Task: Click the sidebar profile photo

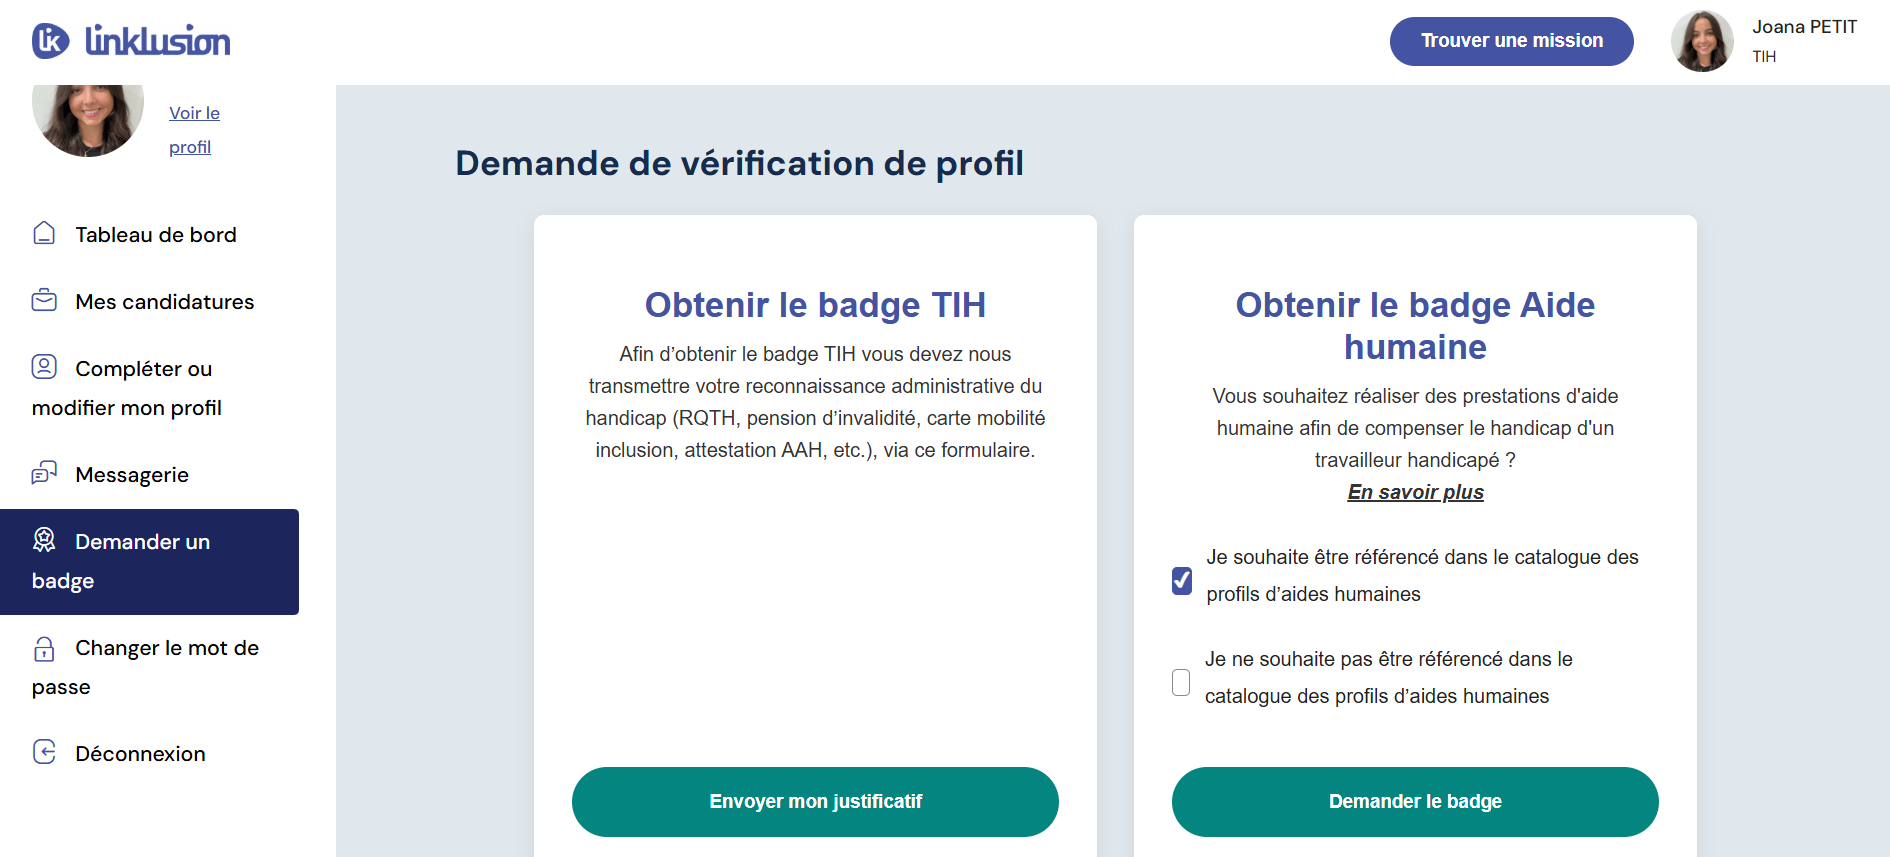Action: (x=87, y=119)
